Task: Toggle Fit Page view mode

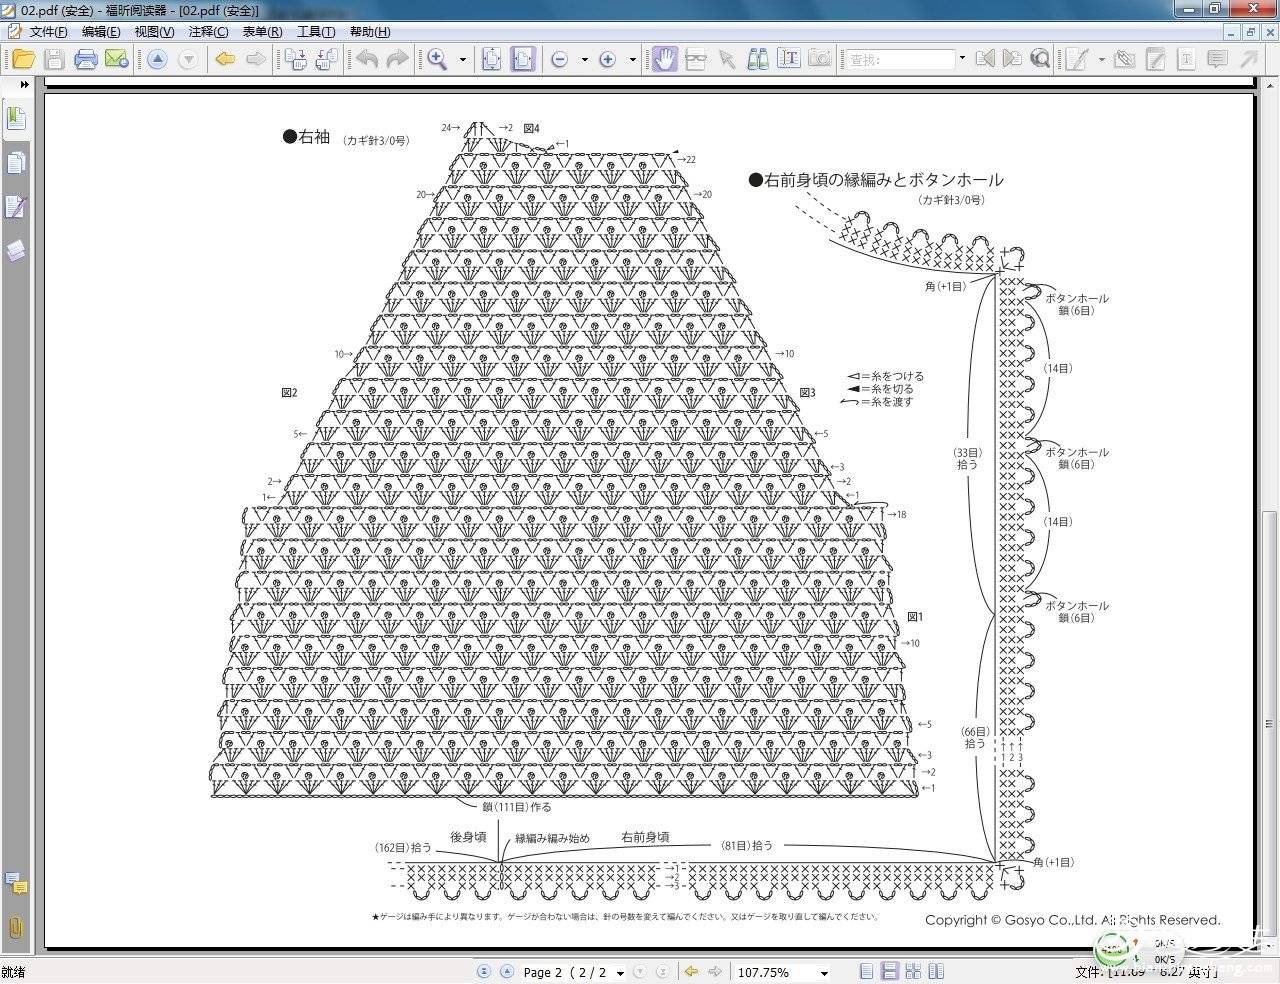Action: pos(492,59)
